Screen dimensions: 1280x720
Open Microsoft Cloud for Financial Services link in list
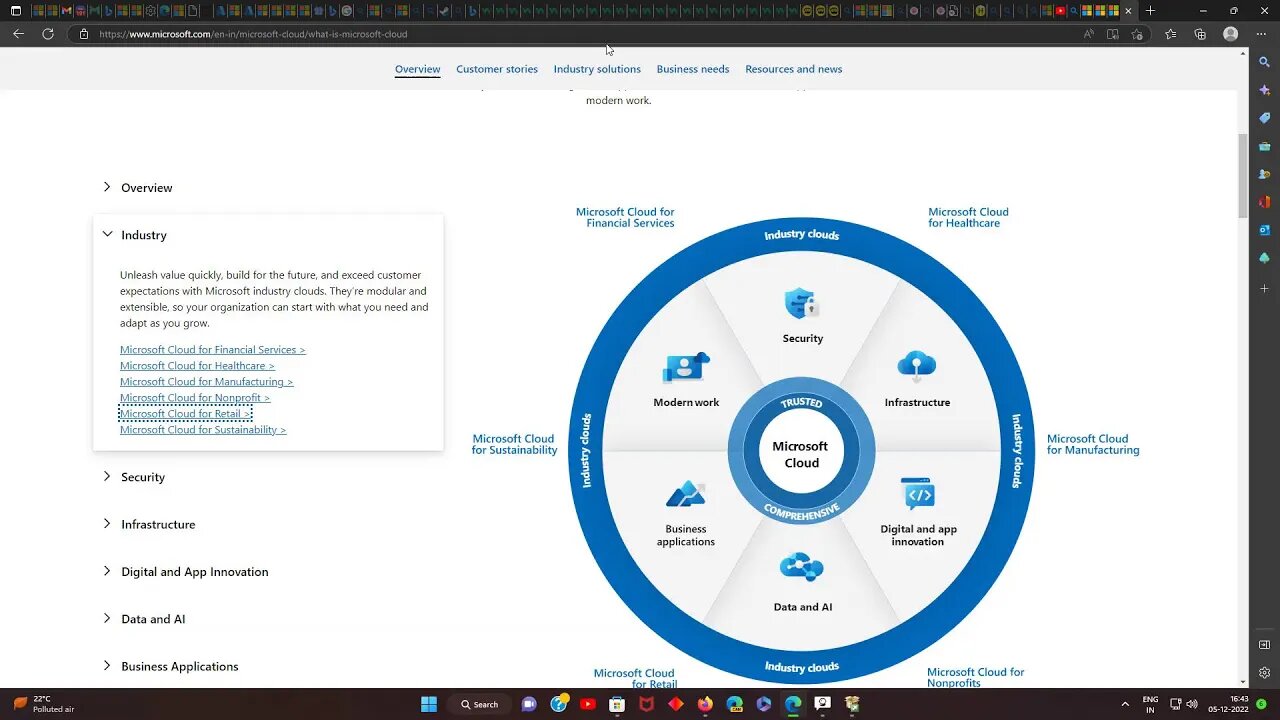[213, 350]
